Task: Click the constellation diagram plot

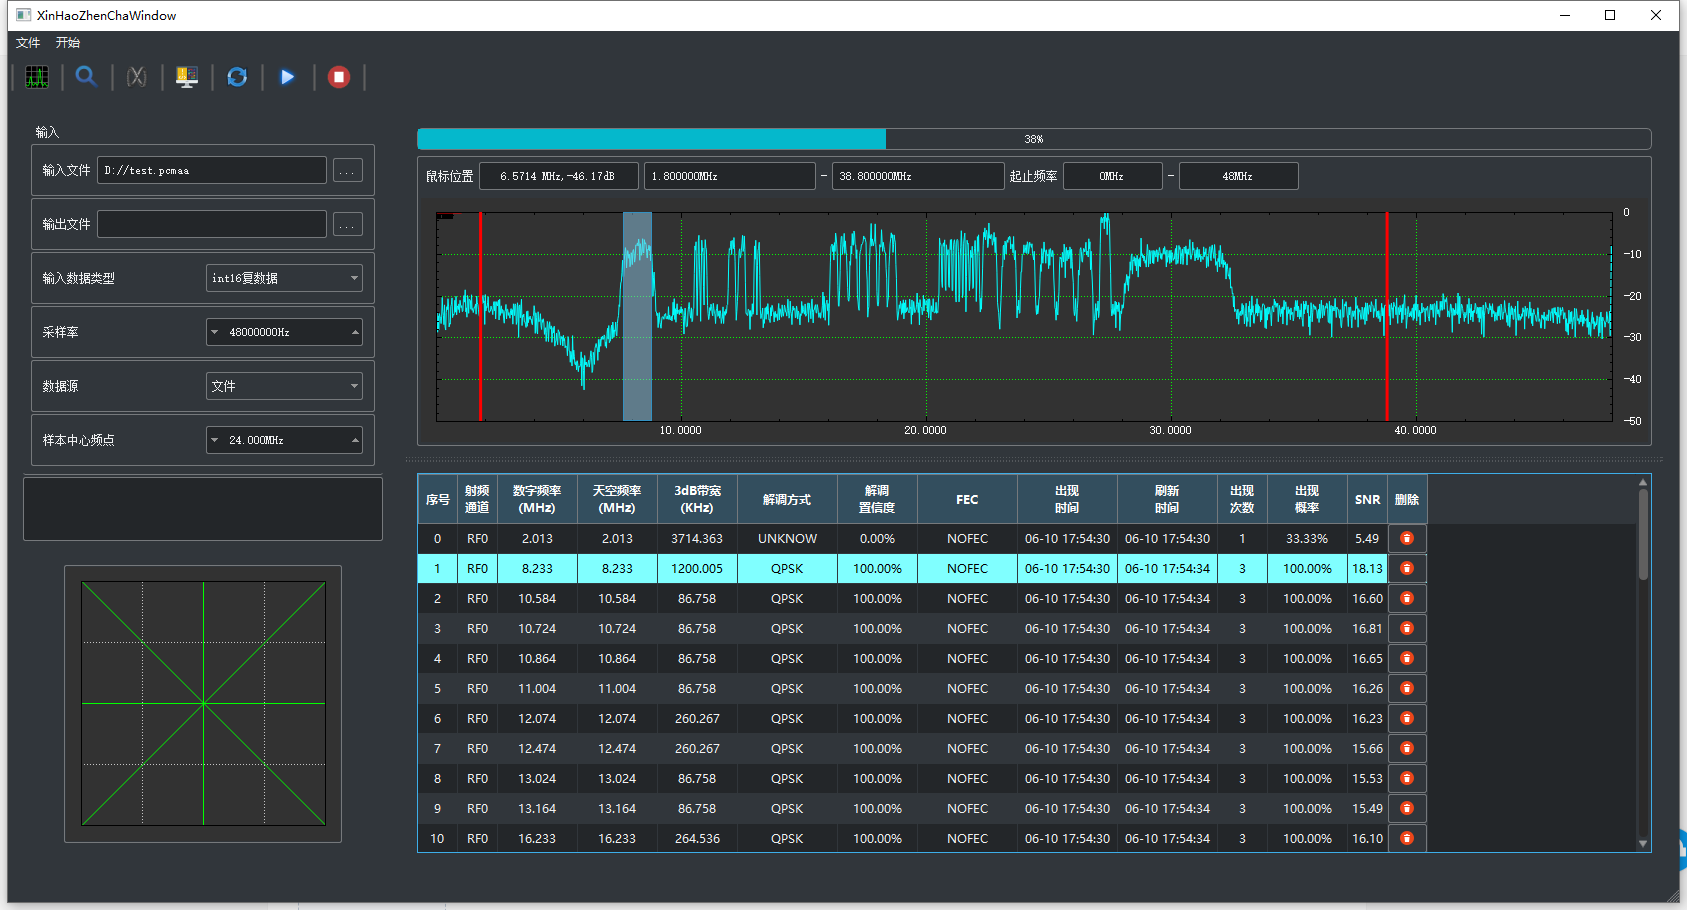Action: pos(203,703)
